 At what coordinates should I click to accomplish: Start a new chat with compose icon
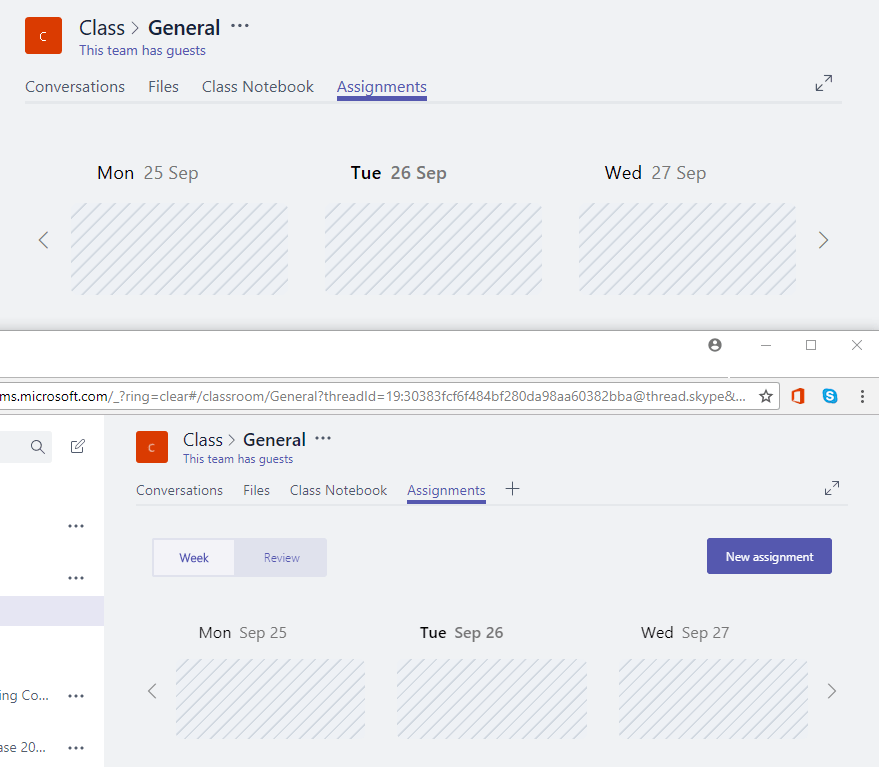click(x=77, y=446)
